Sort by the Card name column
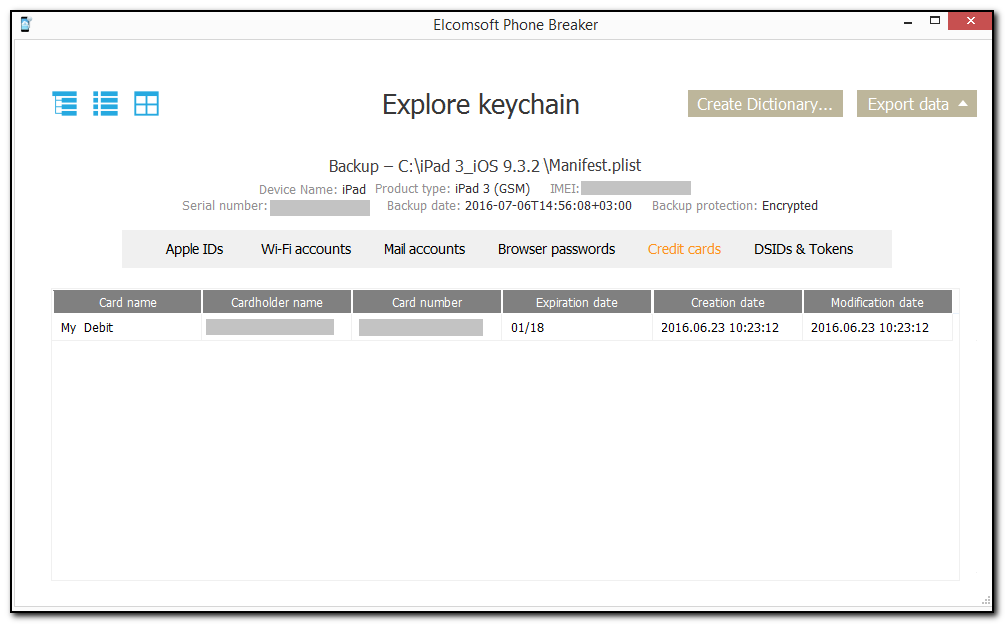 coord(126,301)
